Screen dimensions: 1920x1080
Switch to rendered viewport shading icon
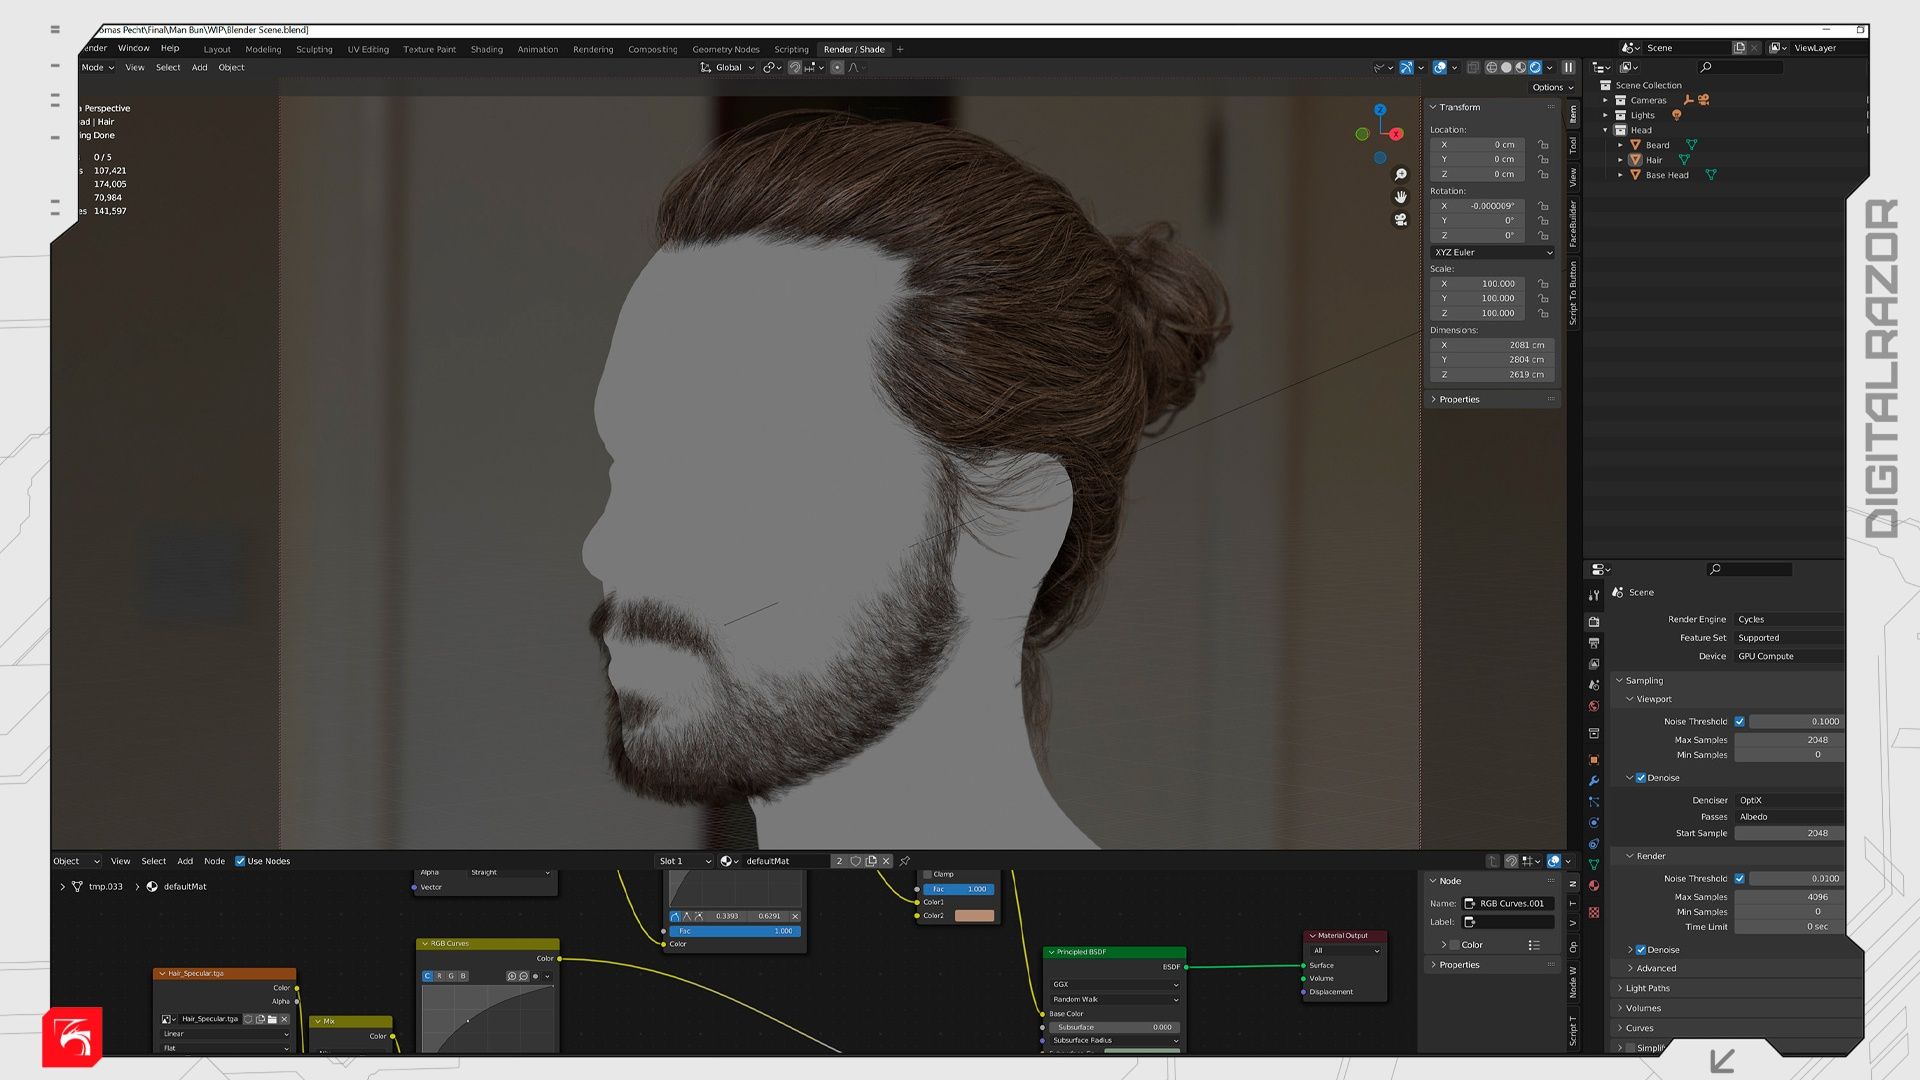click(x=1535, y=68)
